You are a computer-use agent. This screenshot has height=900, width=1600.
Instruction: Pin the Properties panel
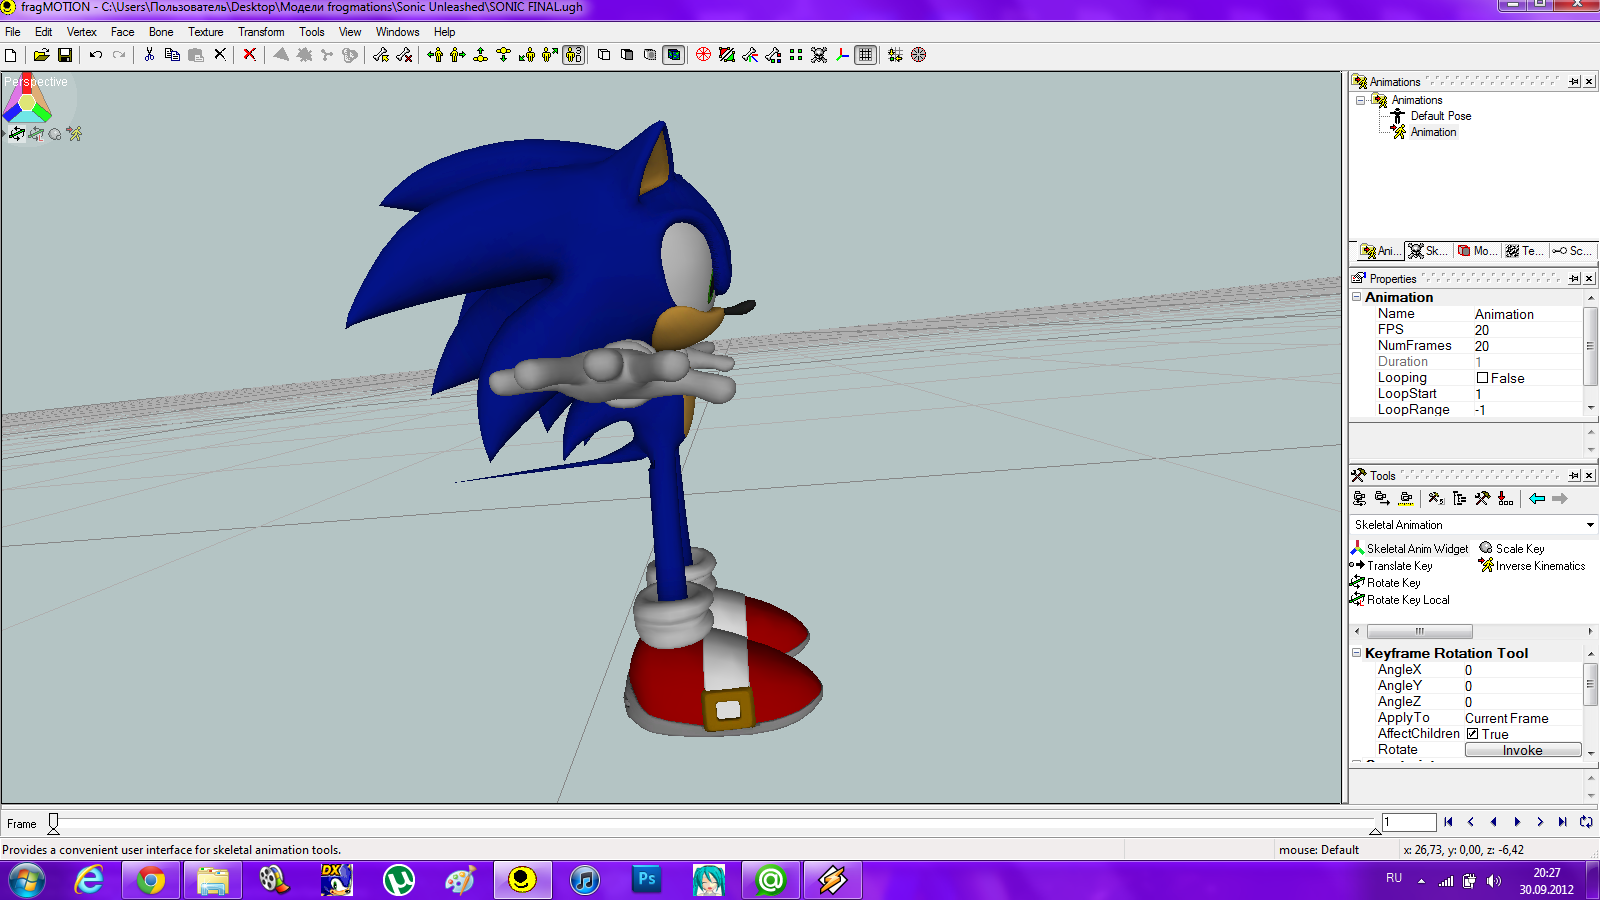(1574, 279)
